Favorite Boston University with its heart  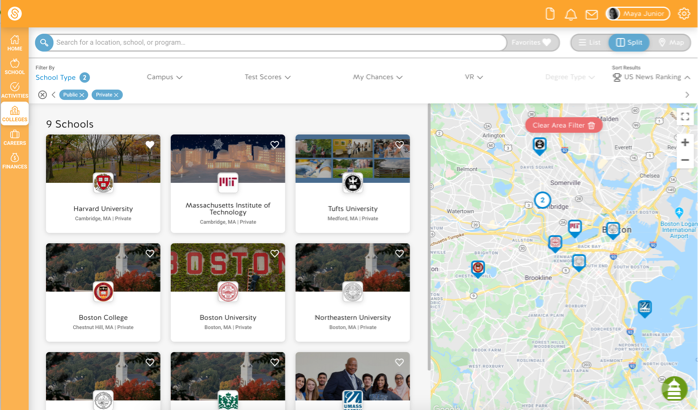pos(275,253)
